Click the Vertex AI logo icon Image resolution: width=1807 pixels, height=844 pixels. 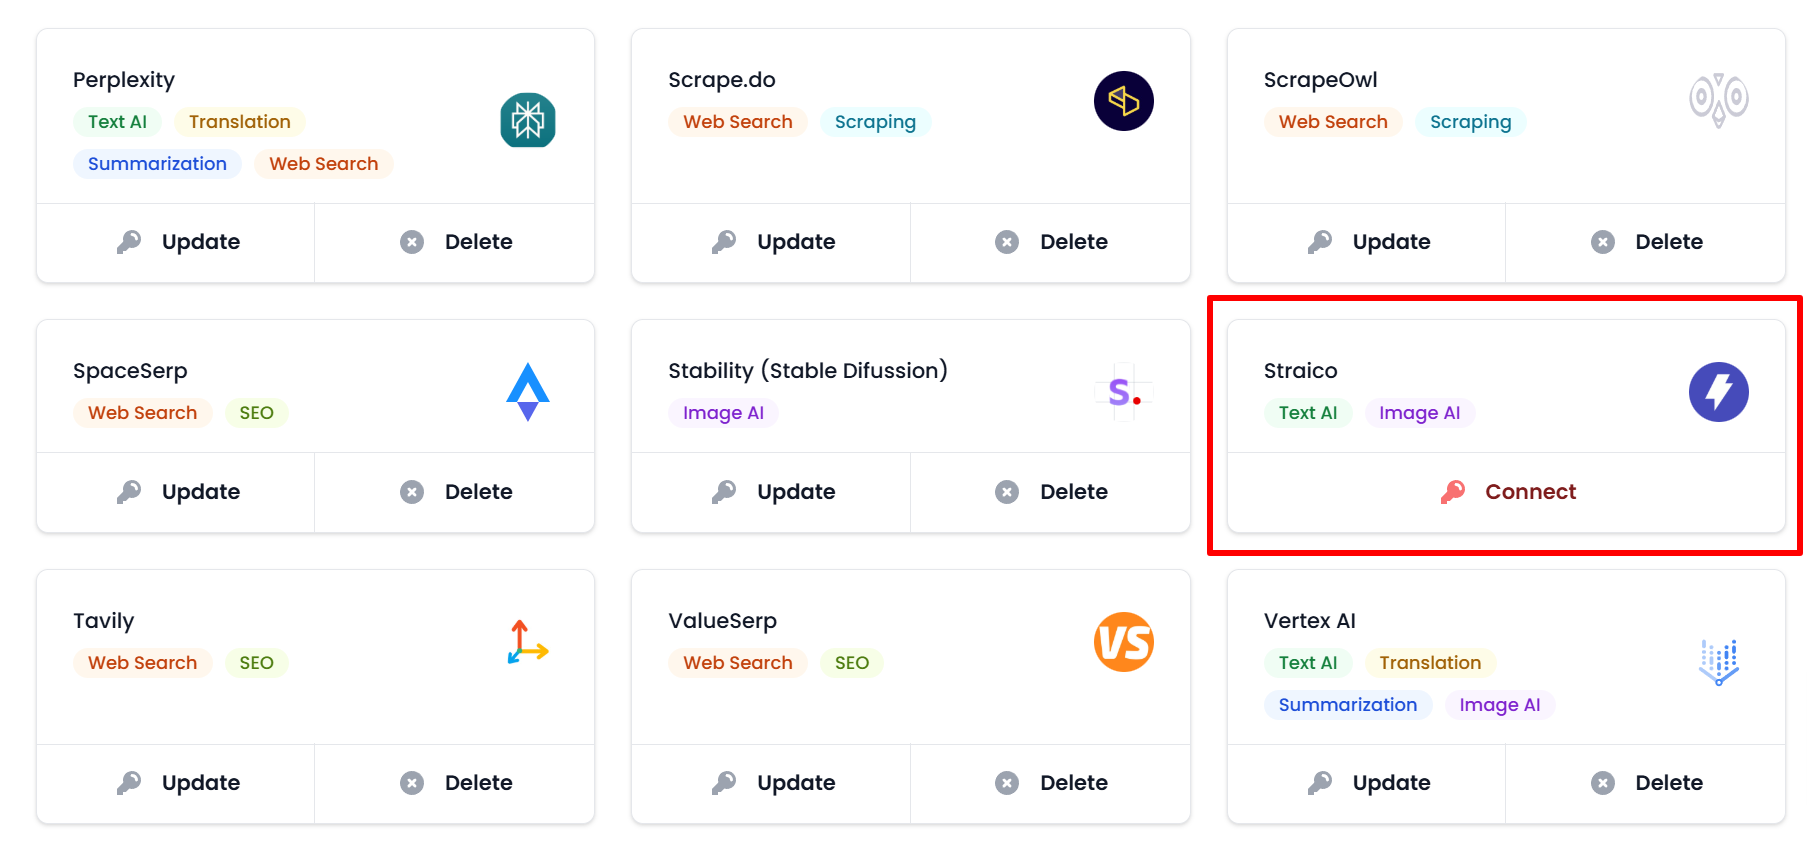pos(1718,662)
